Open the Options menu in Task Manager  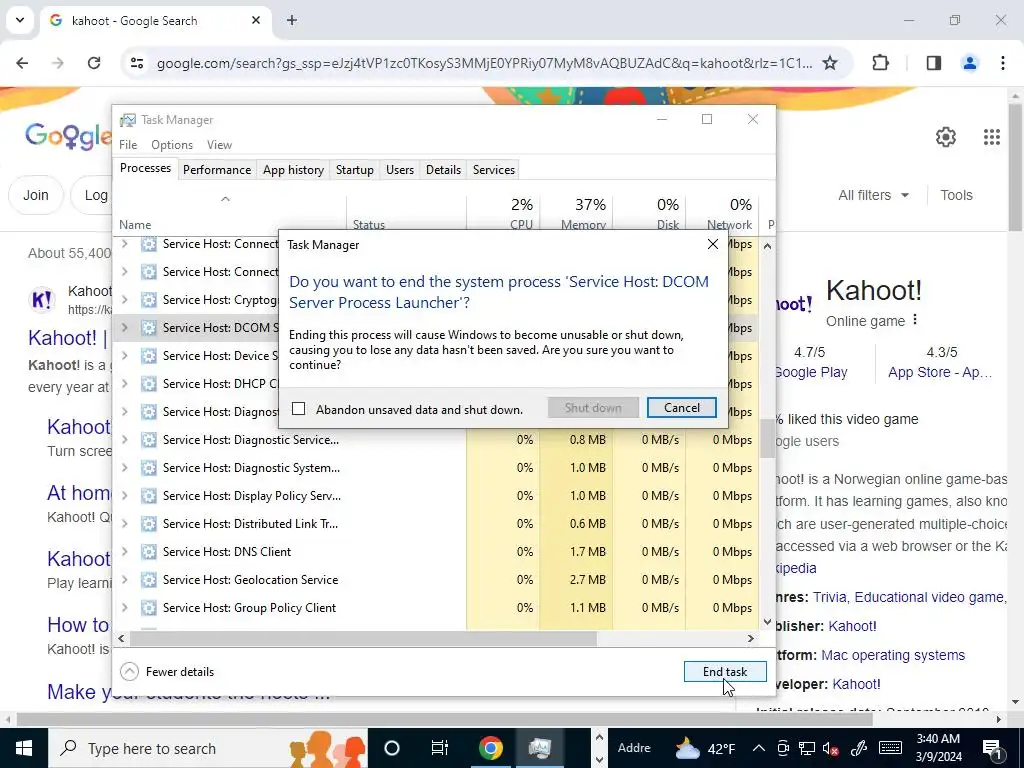(172, 144)
